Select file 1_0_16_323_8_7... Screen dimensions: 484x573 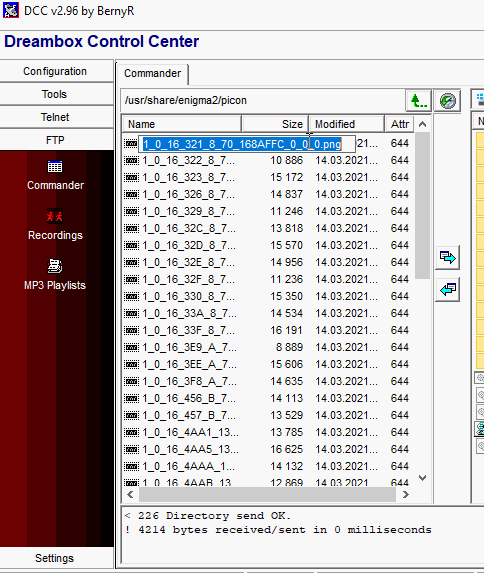[x=189, y=178]
